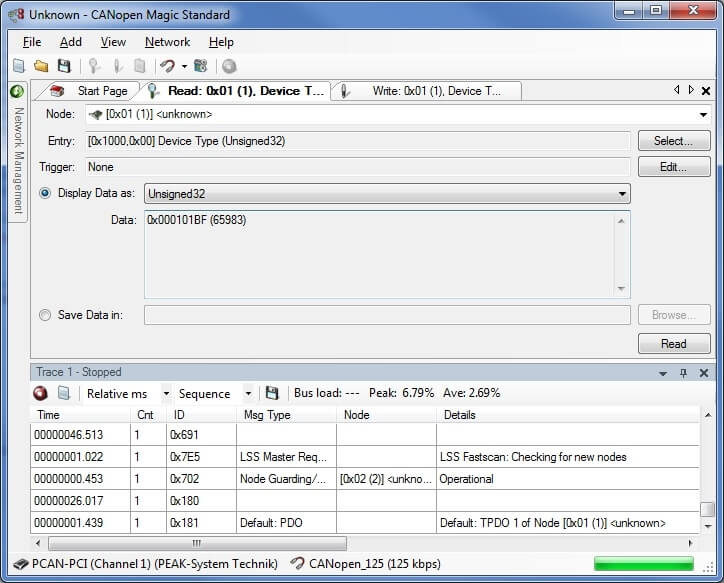Screen dimensions: 724x583
Task: Click the magnet connect toolbar icon
Action: pyautogui.click(x=168, y=66)
